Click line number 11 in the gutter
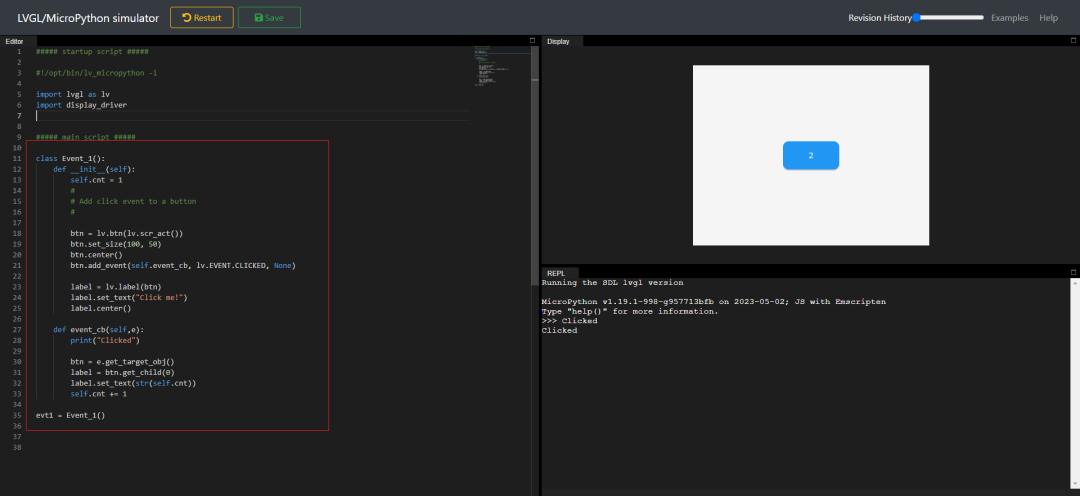Viewport: 1080px width, 496px height. click(x=18, y=159)
